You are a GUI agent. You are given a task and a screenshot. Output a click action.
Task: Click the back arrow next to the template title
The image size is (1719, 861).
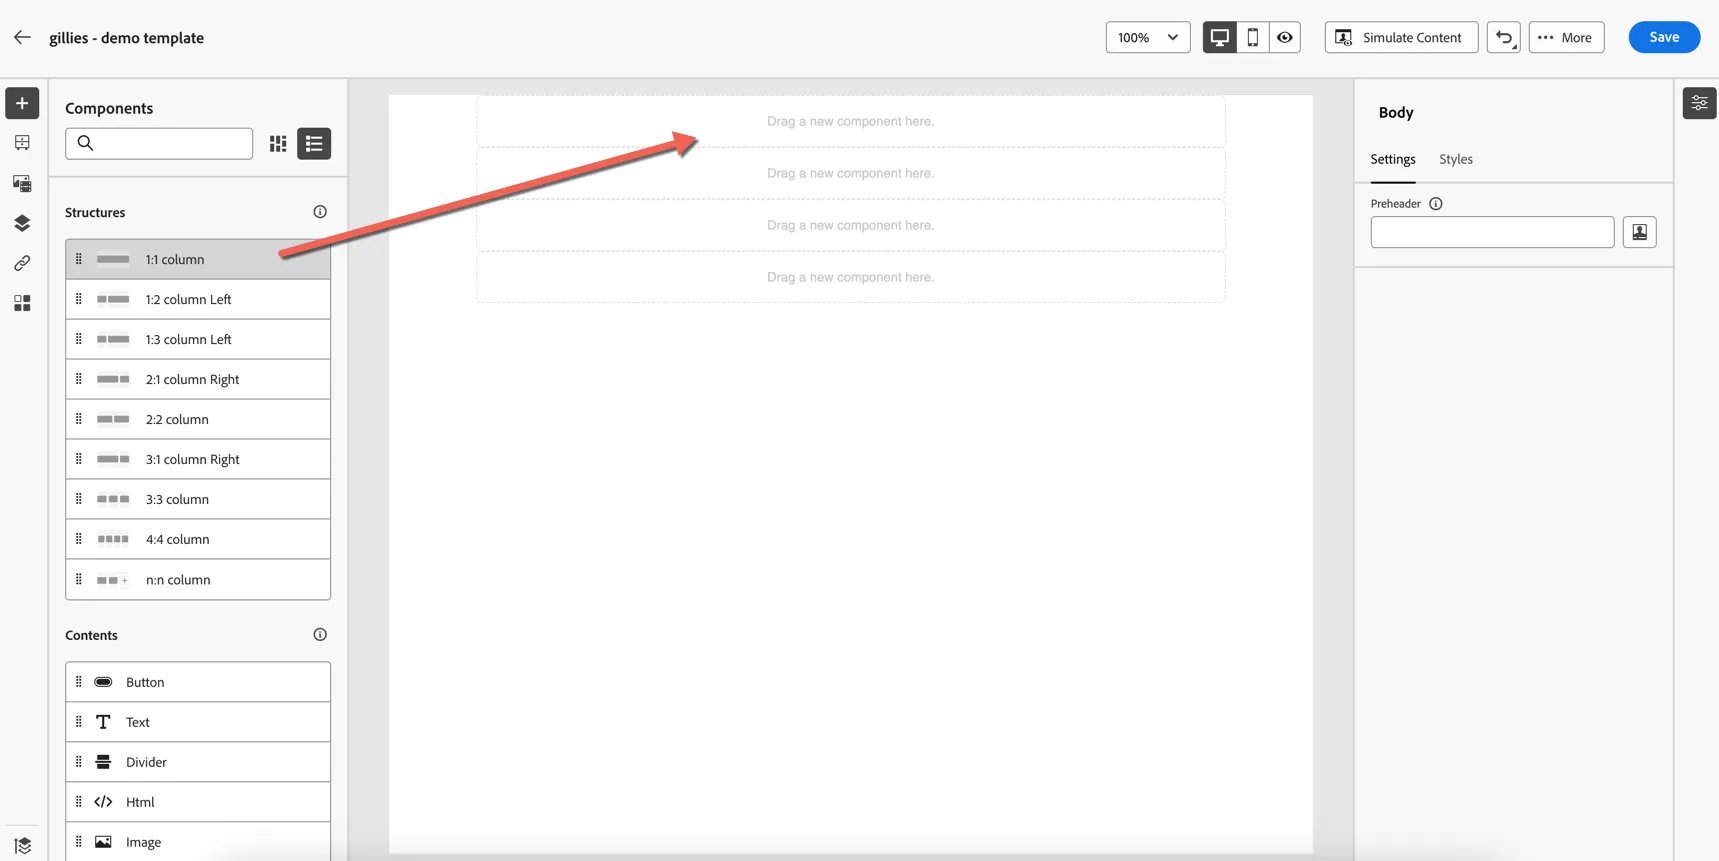tap(22, 37)
